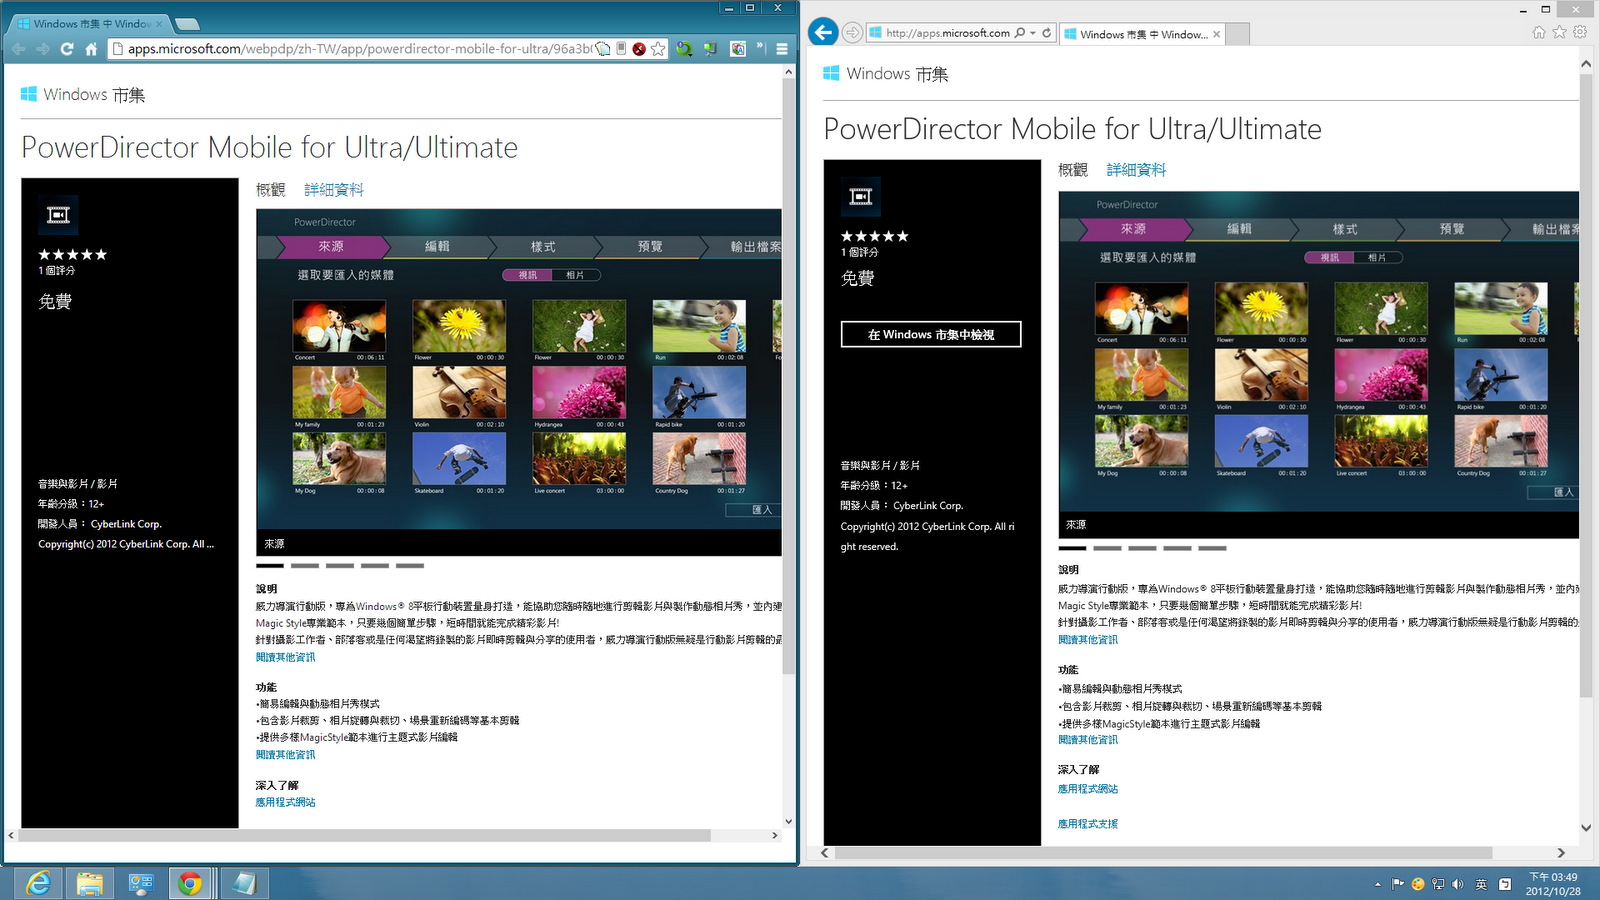Select the 詳細資料 tab in Chrome page

(x=334, y=190)
